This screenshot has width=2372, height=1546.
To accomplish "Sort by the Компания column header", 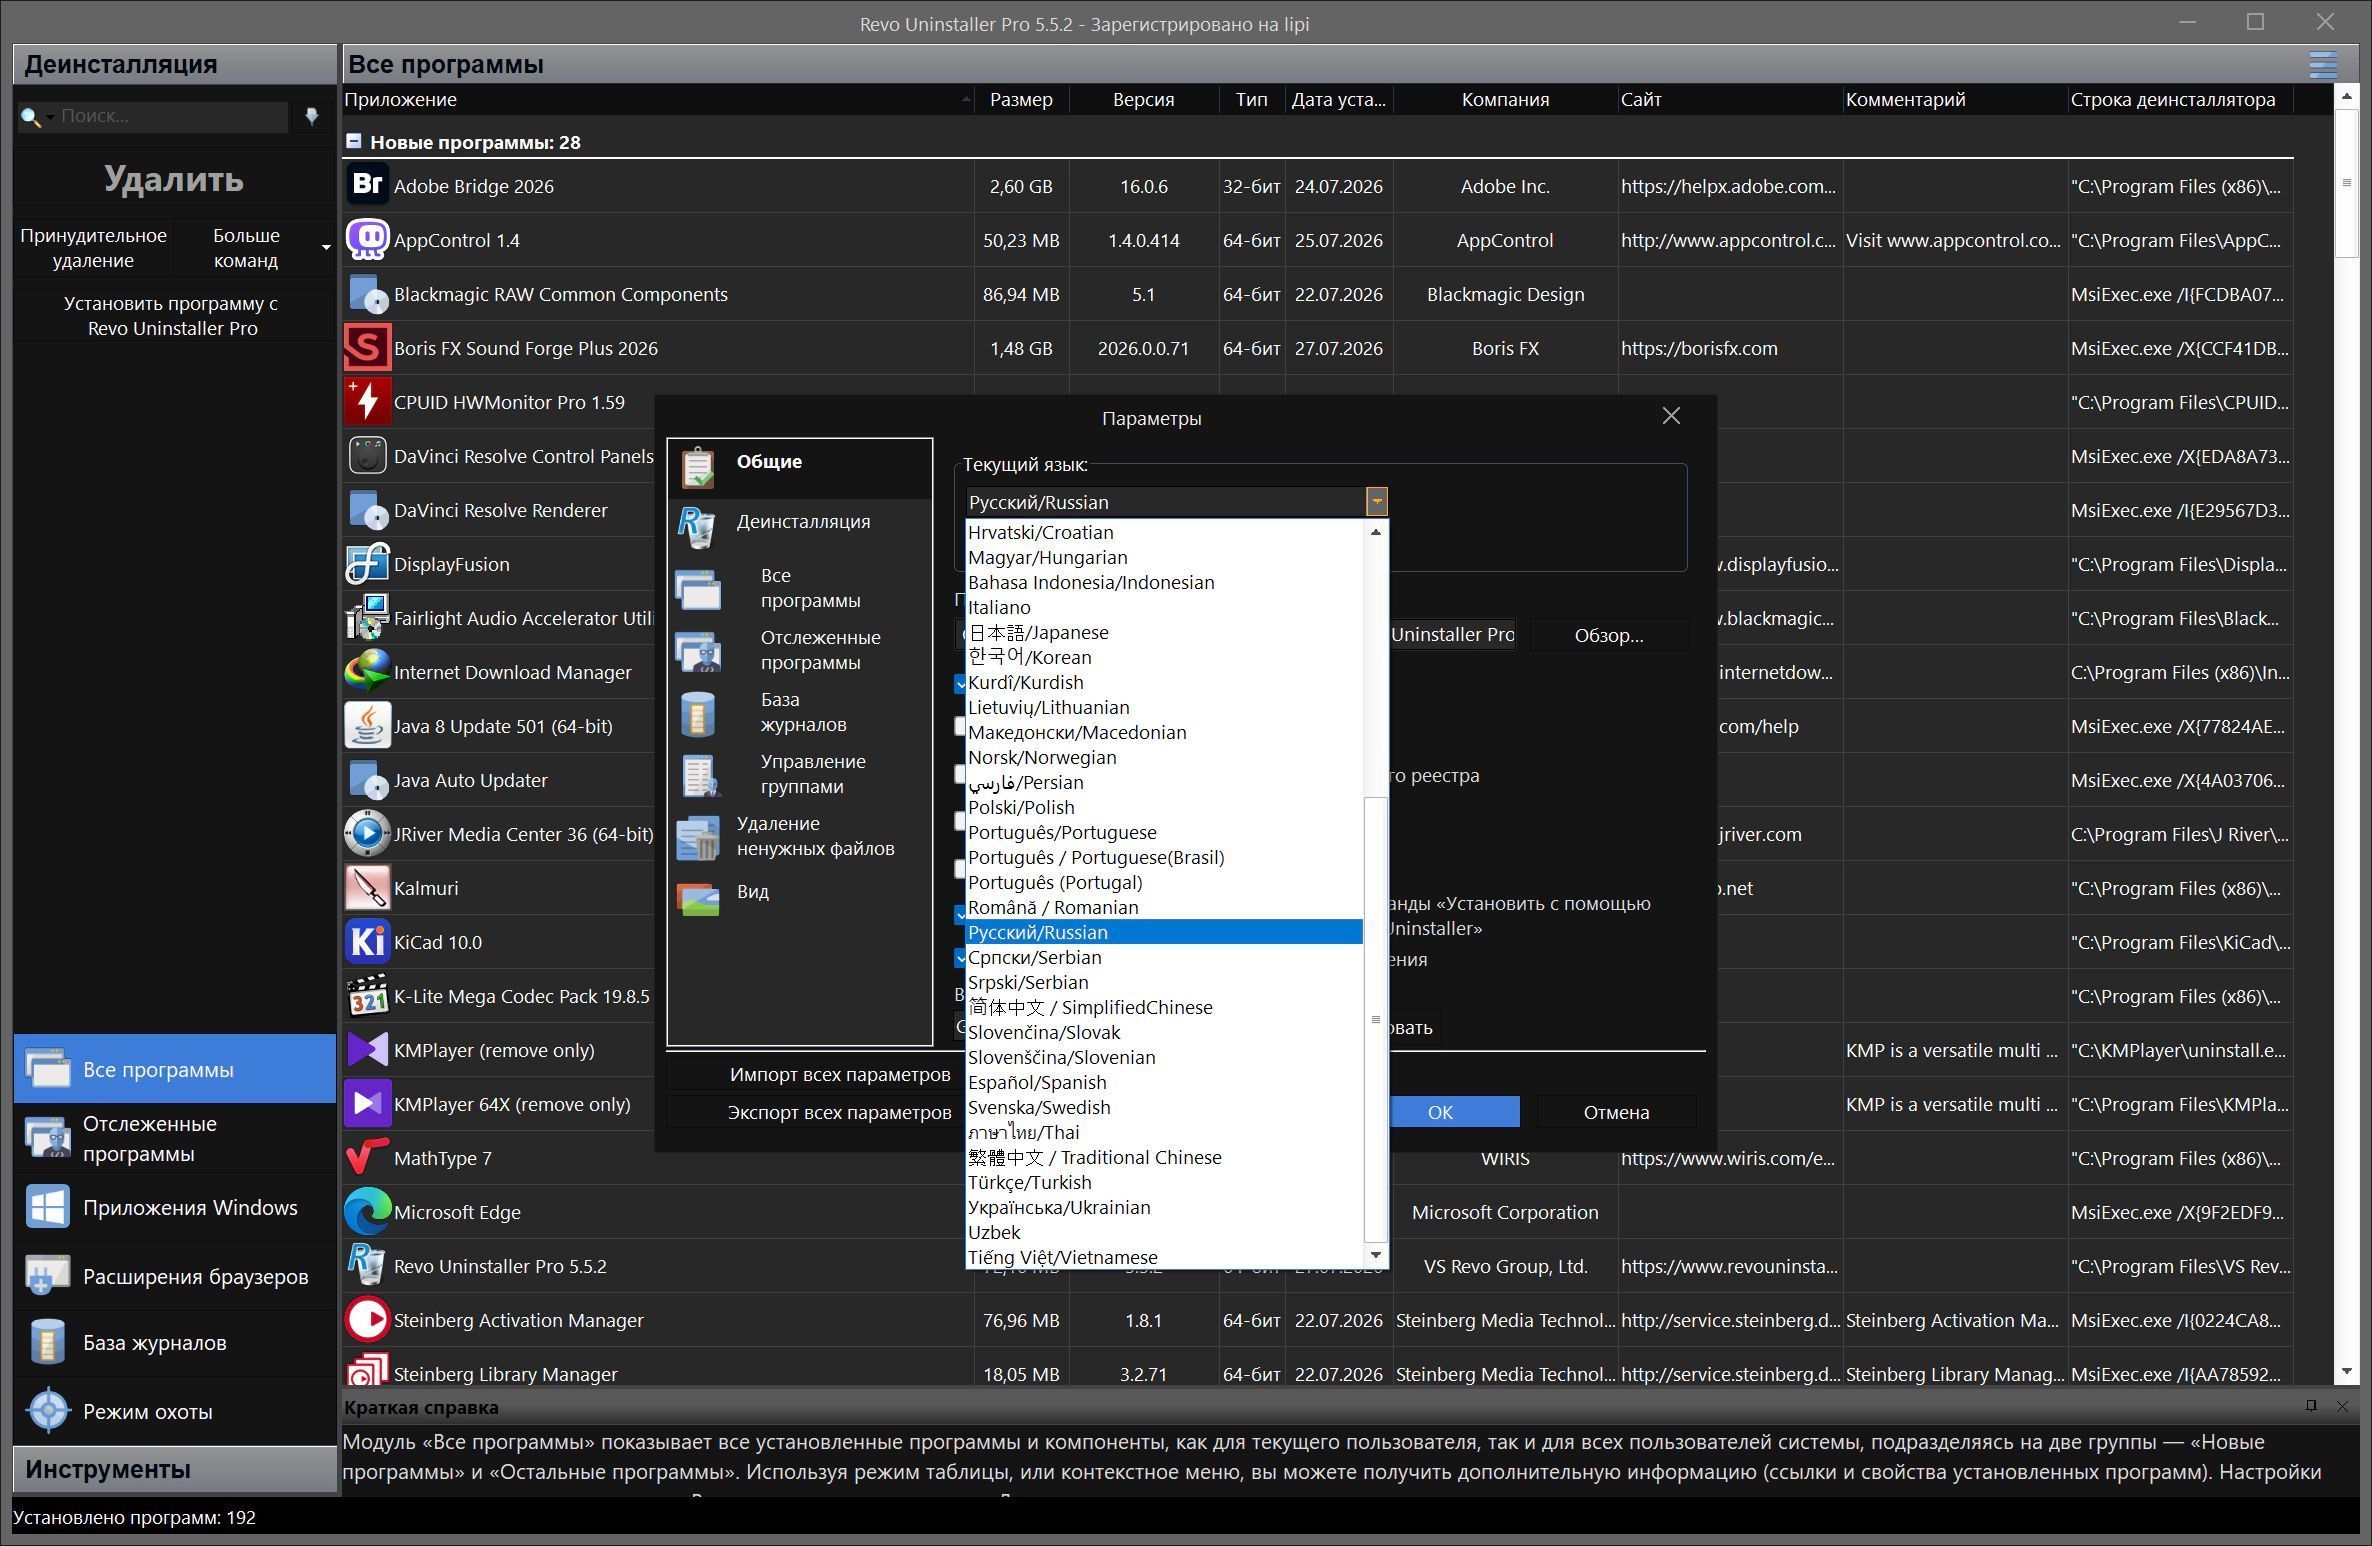I will coord(1505,100).
